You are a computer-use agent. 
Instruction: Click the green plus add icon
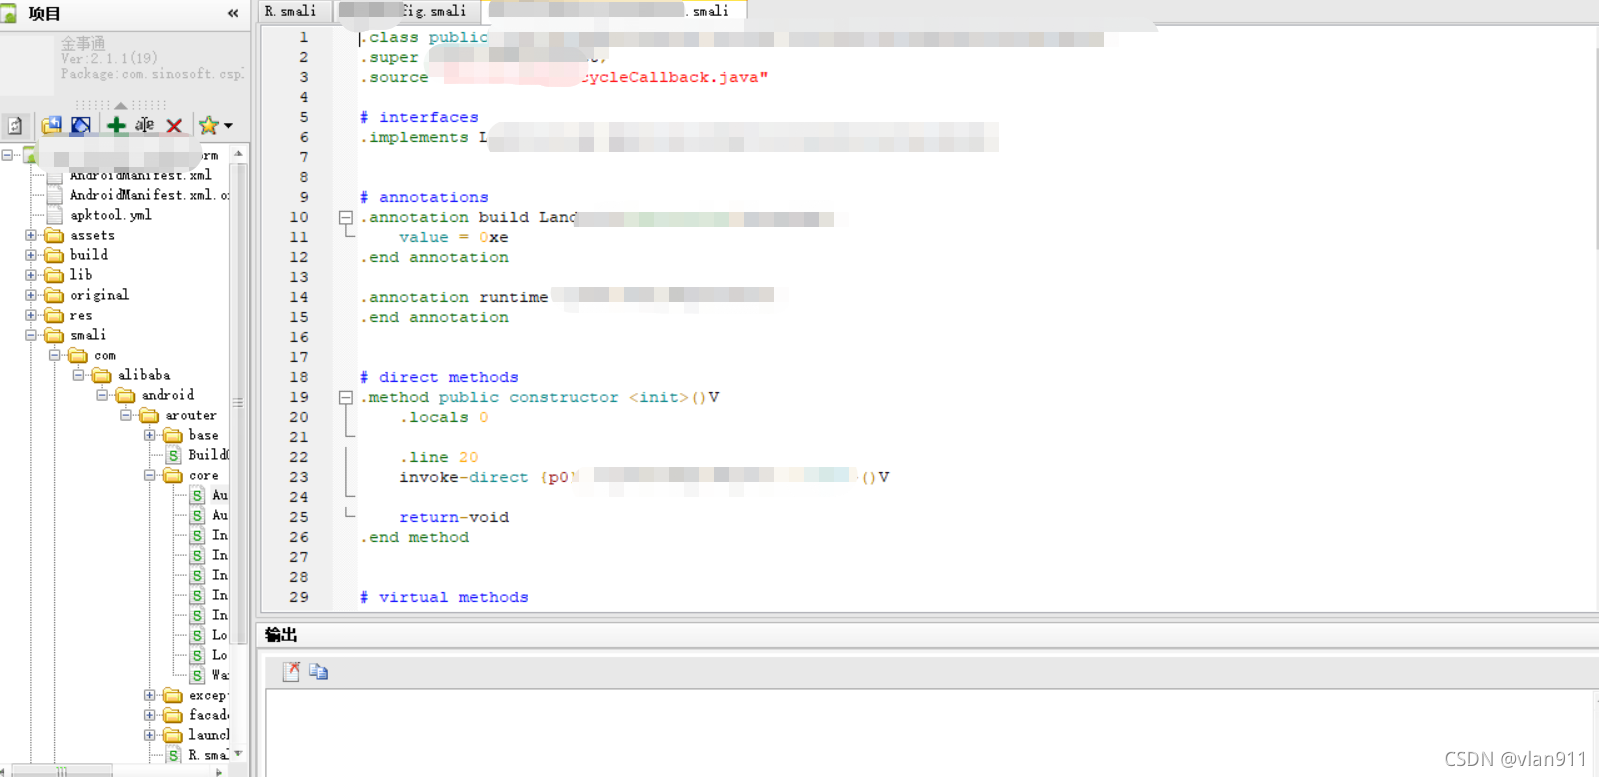click(x=117, y=125)
